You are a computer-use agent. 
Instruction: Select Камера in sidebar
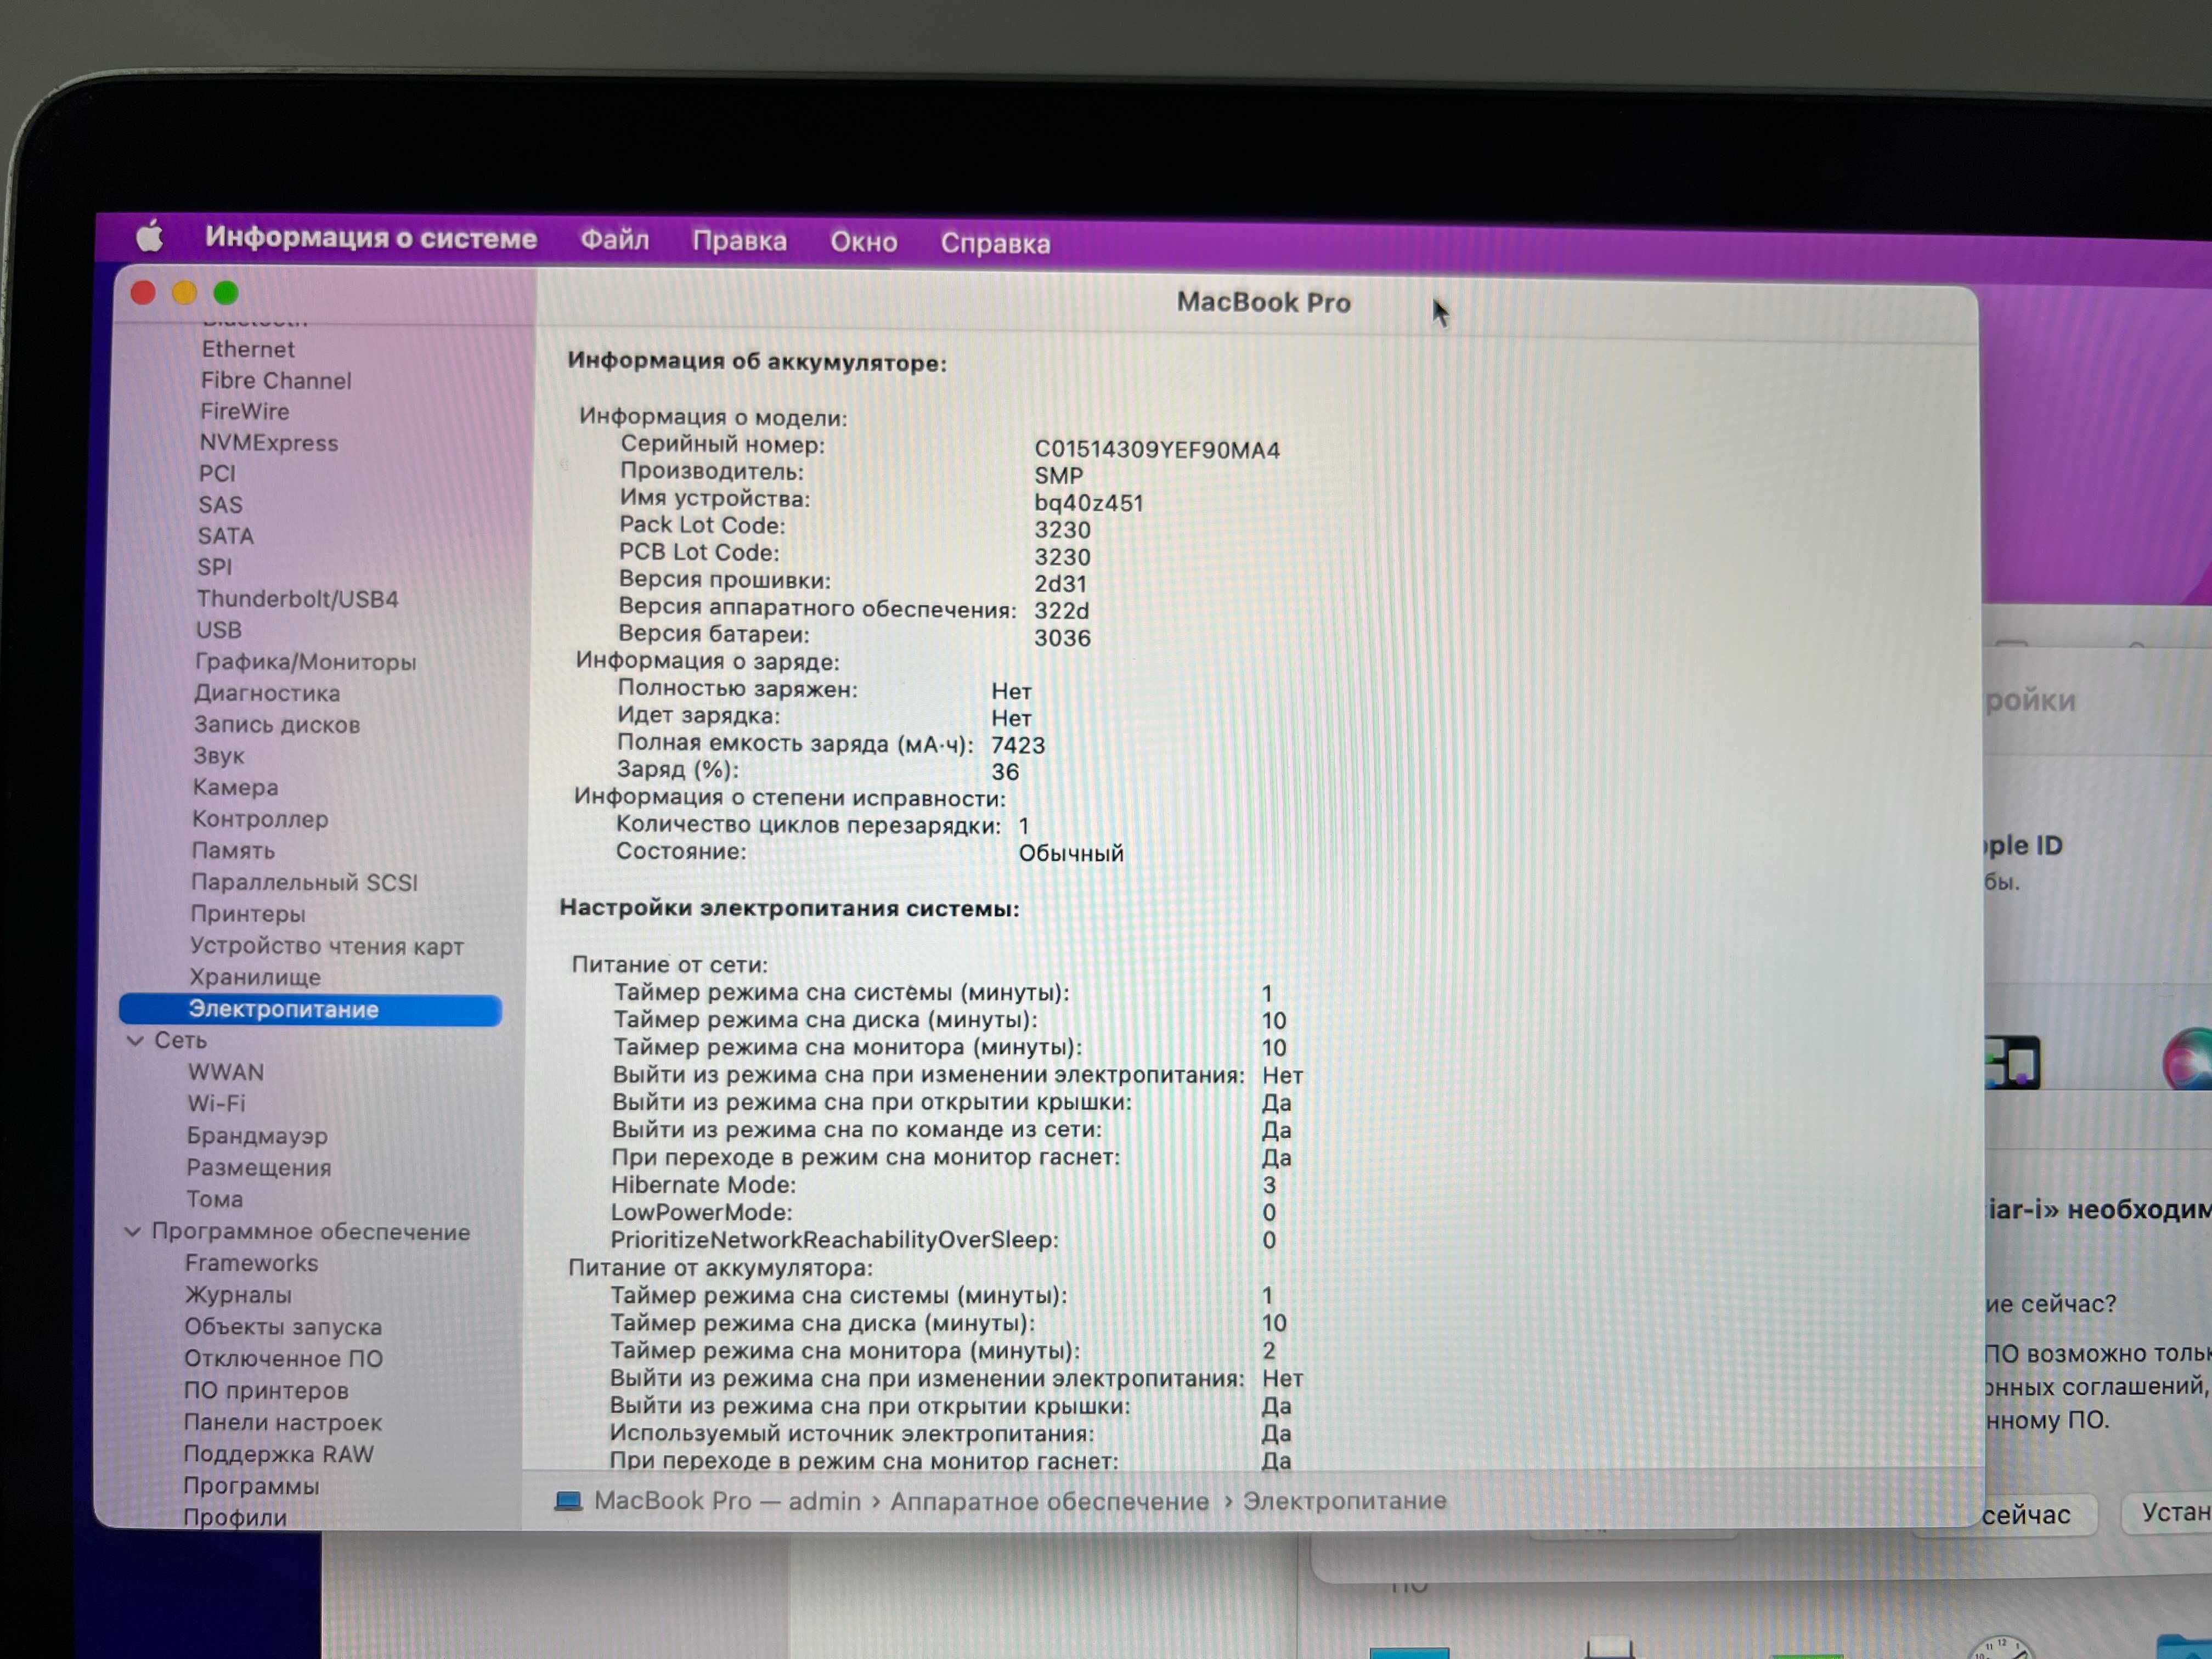(235, 787)
